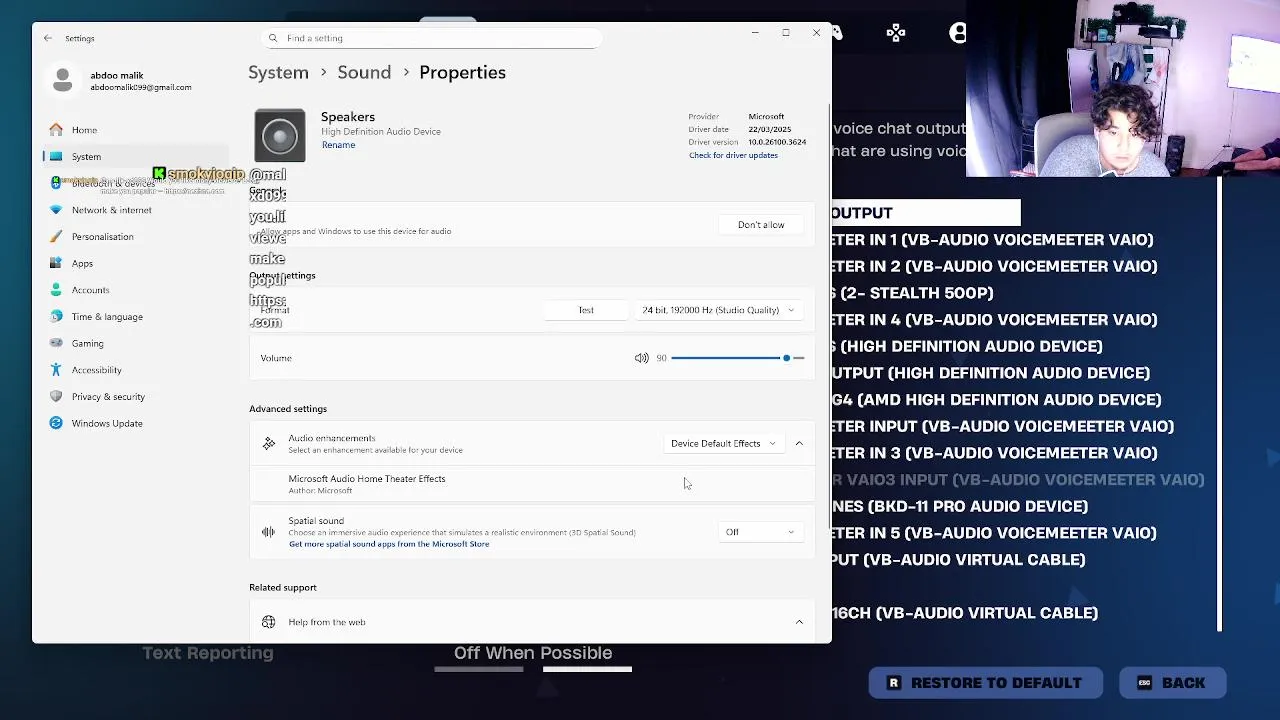This screenshot has height=720, width=1280.
Task: Open Home in Settings sidebar
Action: (x=84, y=130)
